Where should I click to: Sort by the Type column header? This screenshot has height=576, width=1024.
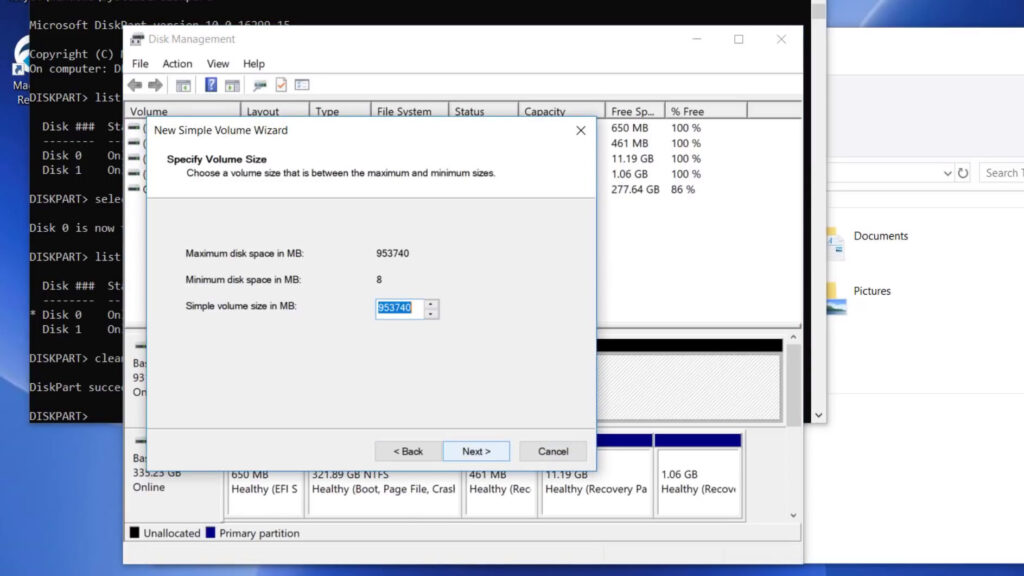pyautogui.click(x=340, y=111)
